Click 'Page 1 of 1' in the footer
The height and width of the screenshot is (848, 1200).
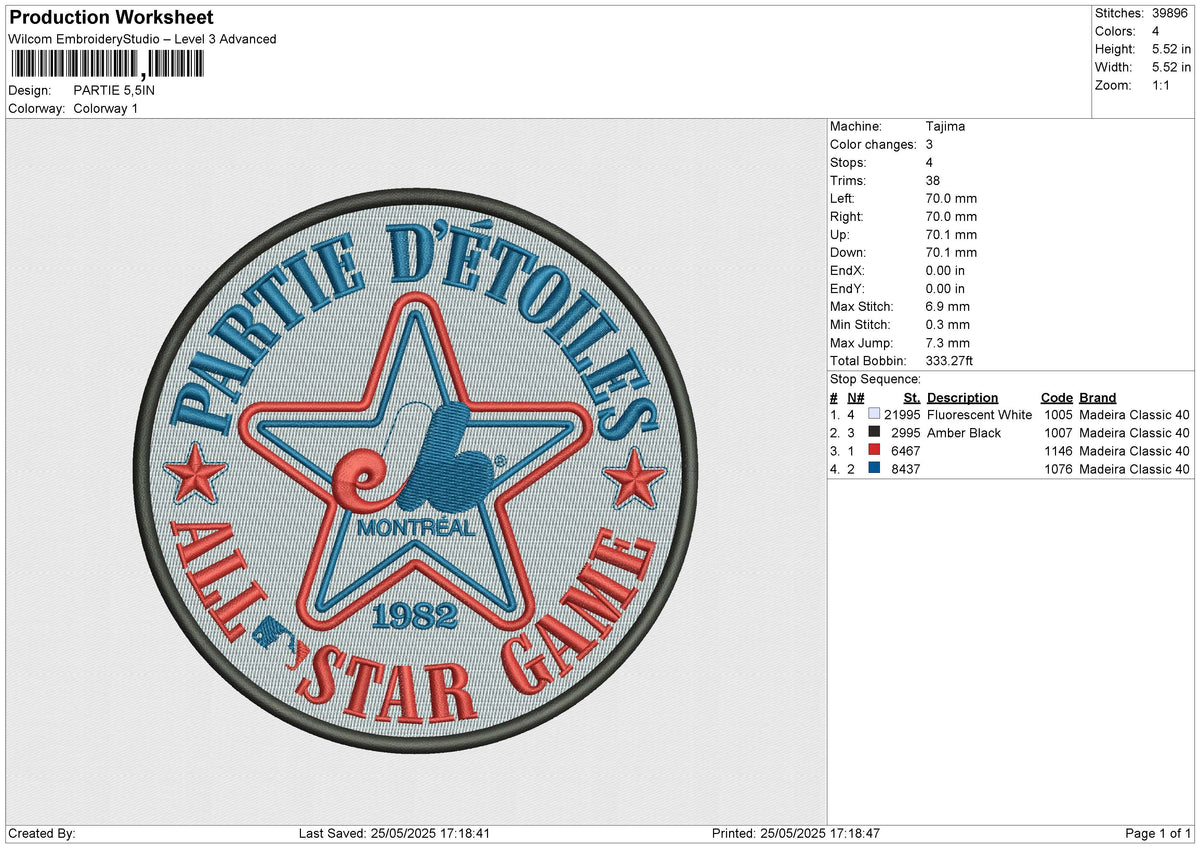click(x=1158, y=834)
